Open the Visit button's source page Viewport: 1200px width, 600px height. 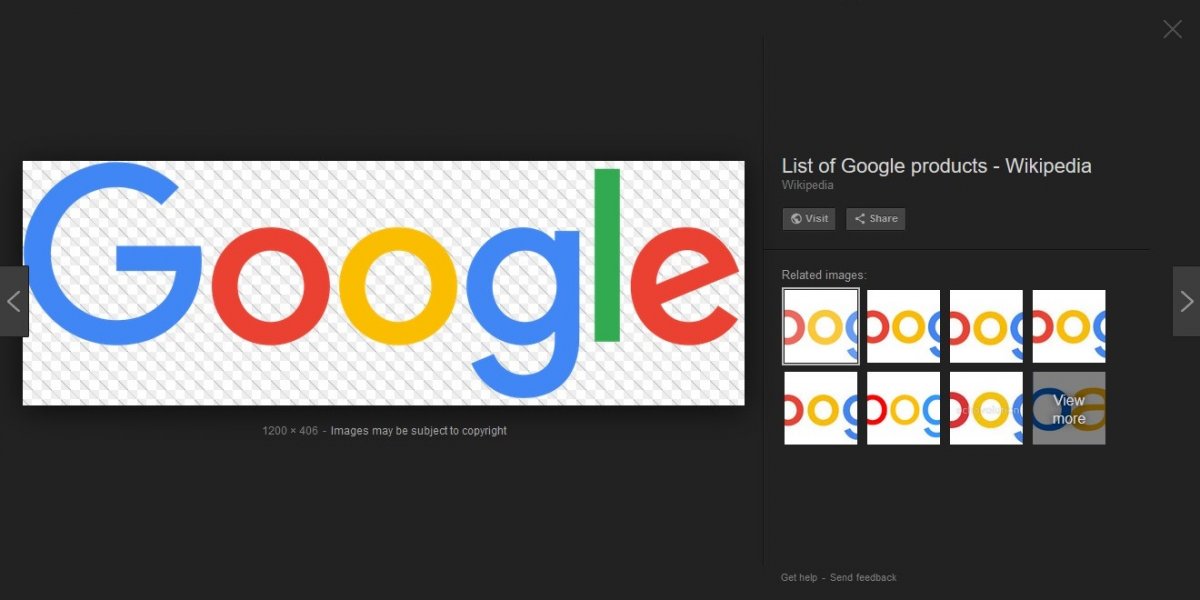[809, 219]
